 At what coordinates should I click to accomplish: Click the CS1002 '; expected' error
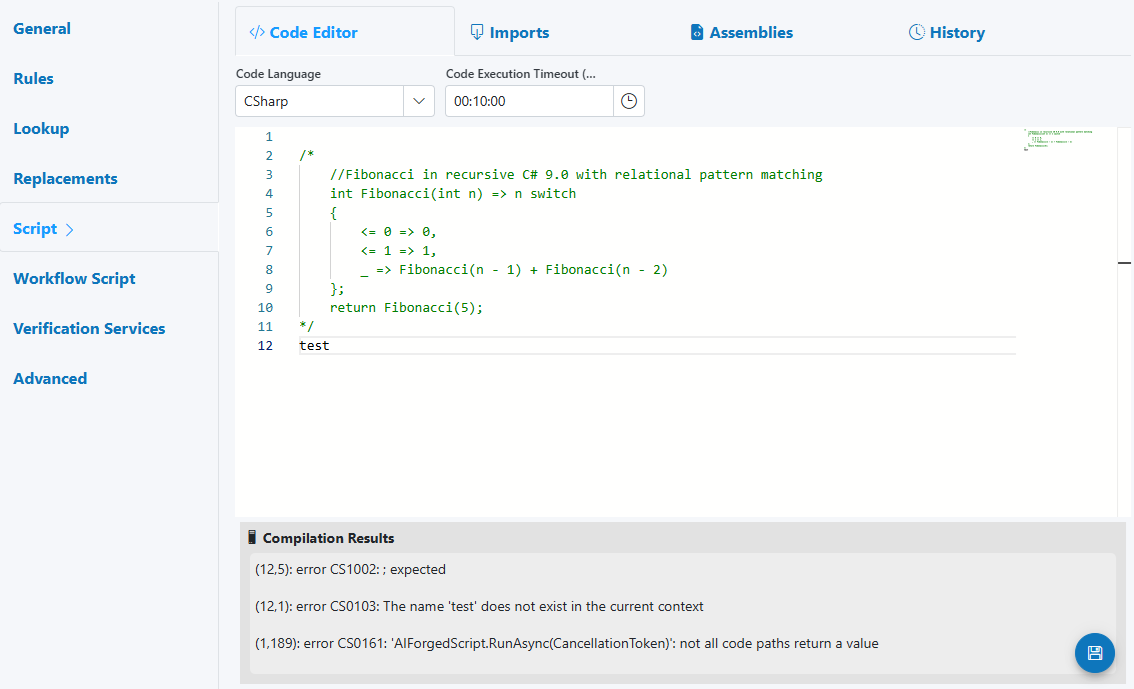(350, 569)
